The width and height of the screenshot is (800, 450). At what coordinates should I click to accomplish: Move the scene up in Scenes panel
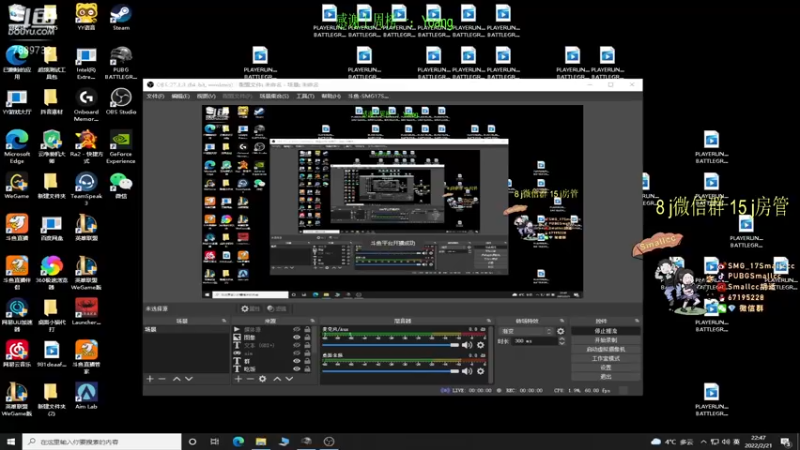[177, 379]
